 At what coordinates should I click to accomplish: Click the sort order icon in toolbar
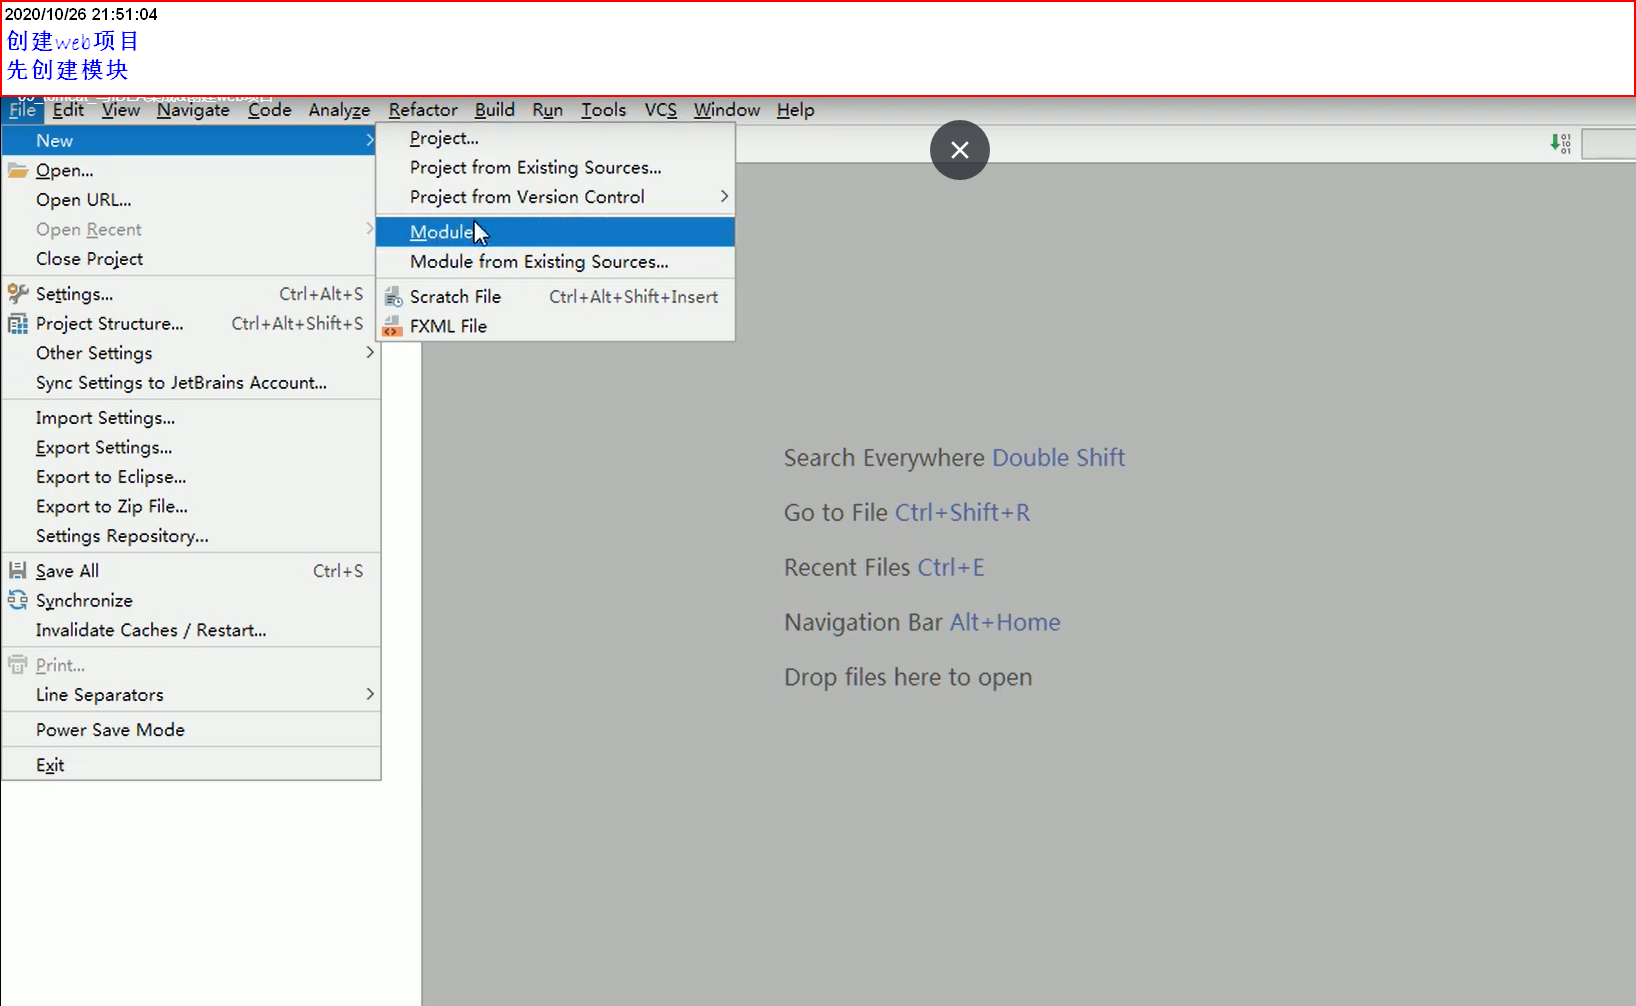tap(1560, 143)
